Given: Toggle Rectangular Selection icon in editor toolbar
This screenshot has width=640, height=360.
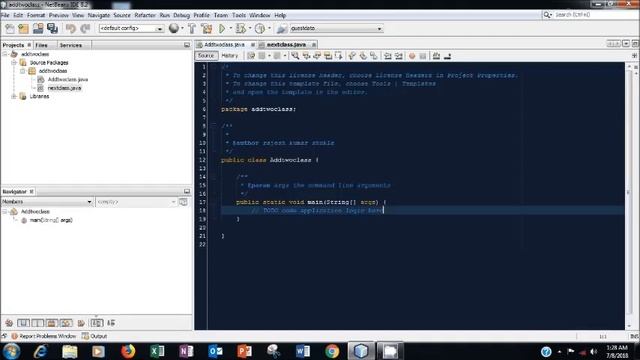Looking at the screenshot, I should pyautogui.click(x=339, y=56).
